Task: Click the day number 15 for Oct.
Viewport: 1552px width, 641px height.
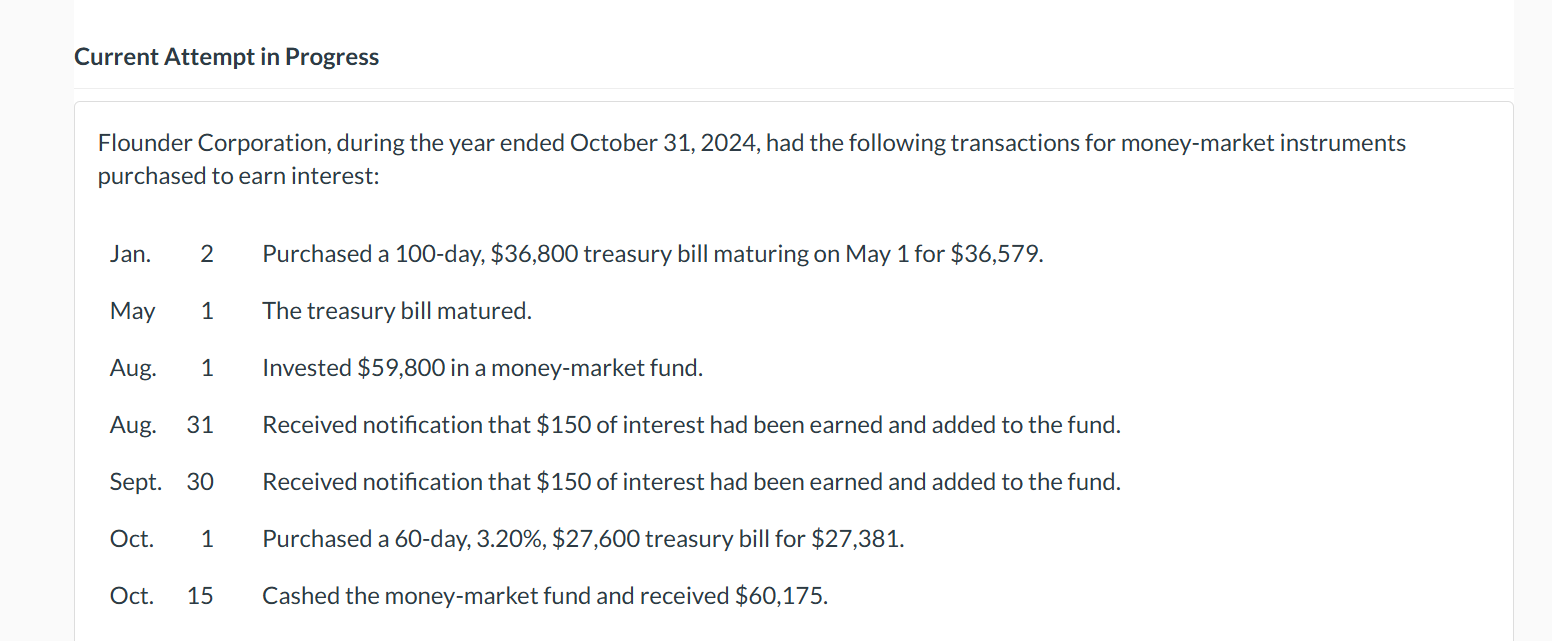Action: click(200, 596)
